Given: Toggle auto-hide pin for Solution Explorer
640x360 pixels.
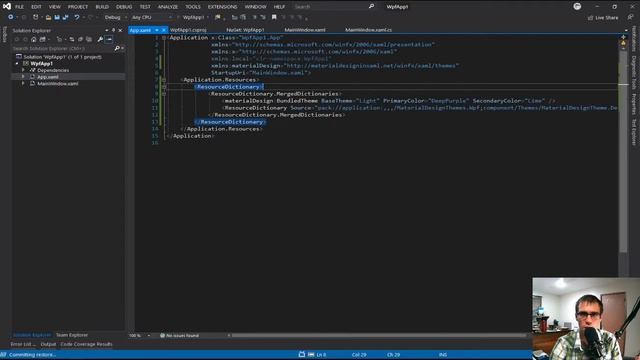Looking at the screenshot, I should 113,30.
